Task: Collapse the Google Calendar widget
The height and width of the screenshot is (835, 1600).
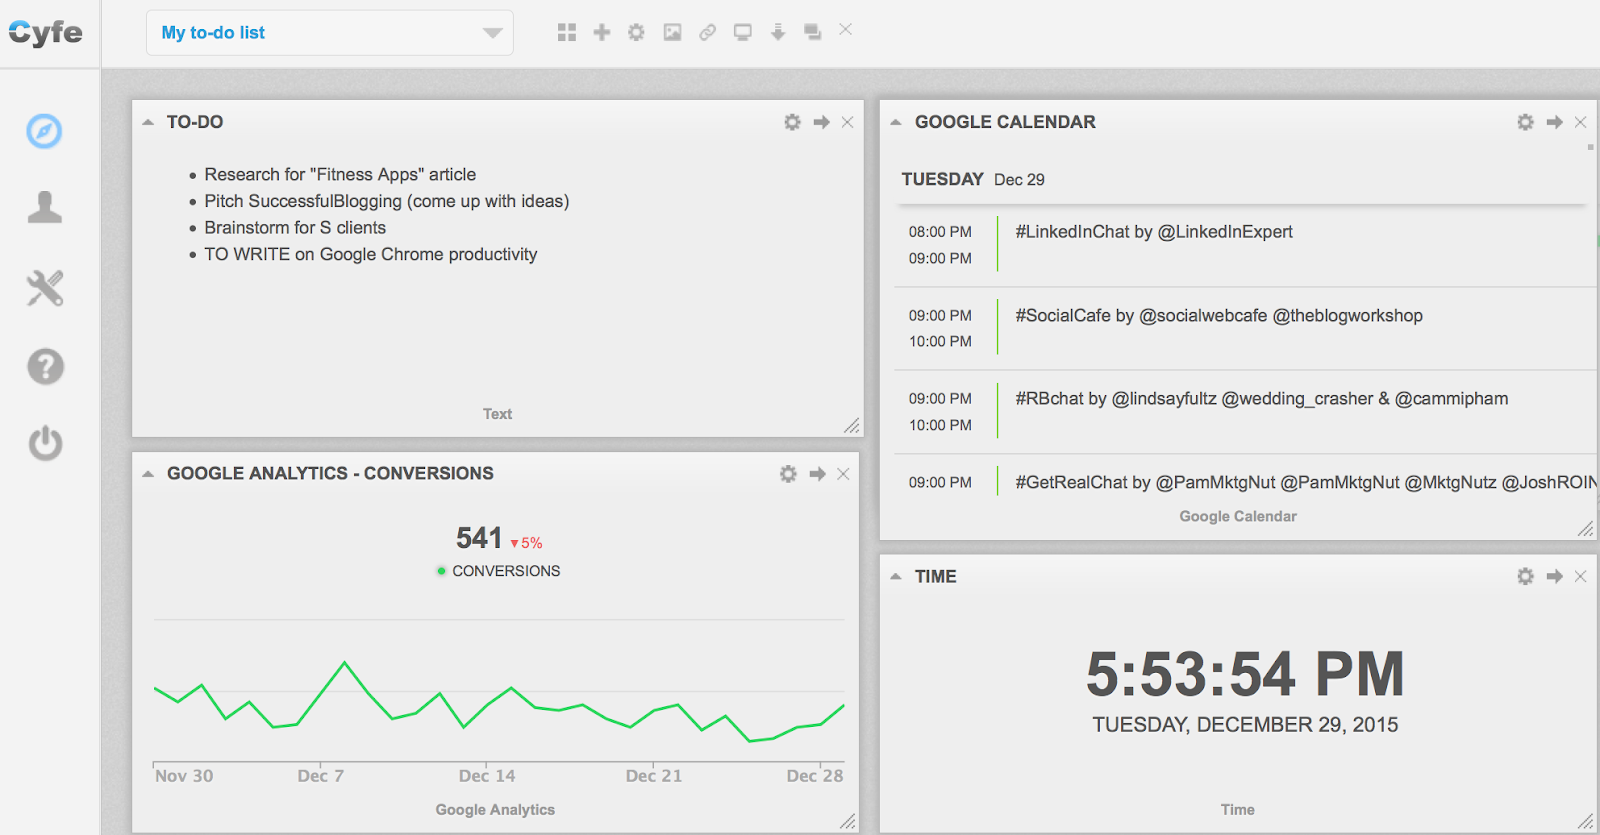Action: 896,122
